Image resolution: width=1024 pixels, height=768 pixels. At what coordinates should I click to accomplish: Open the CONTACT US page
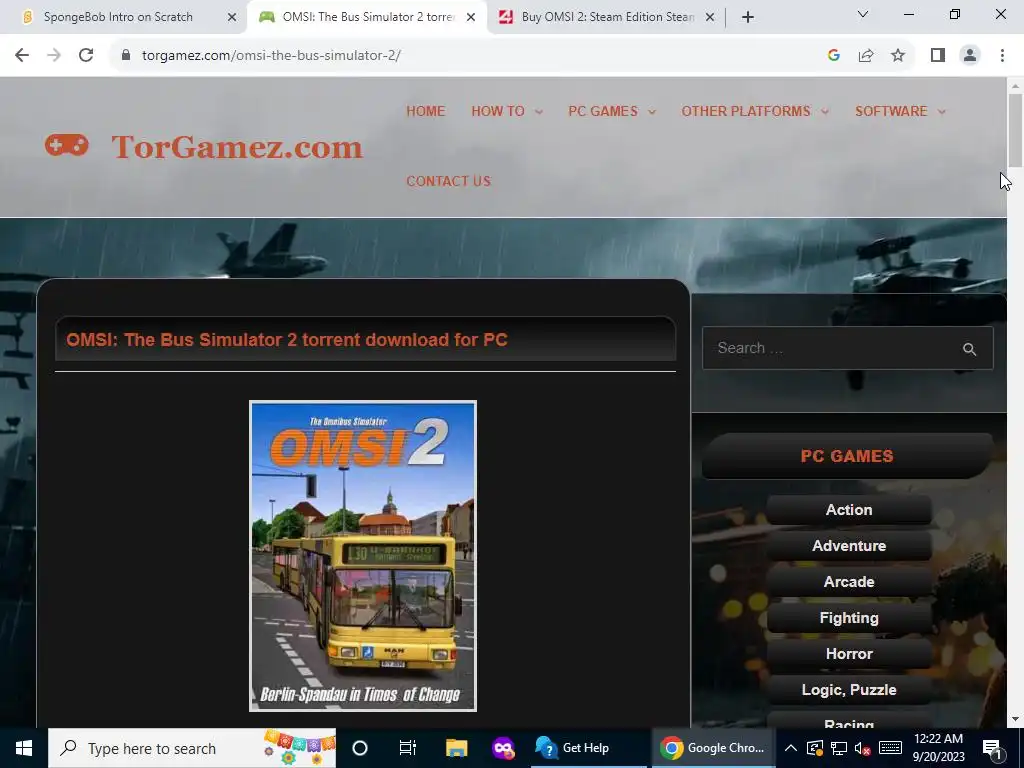[x=449, y=181]
